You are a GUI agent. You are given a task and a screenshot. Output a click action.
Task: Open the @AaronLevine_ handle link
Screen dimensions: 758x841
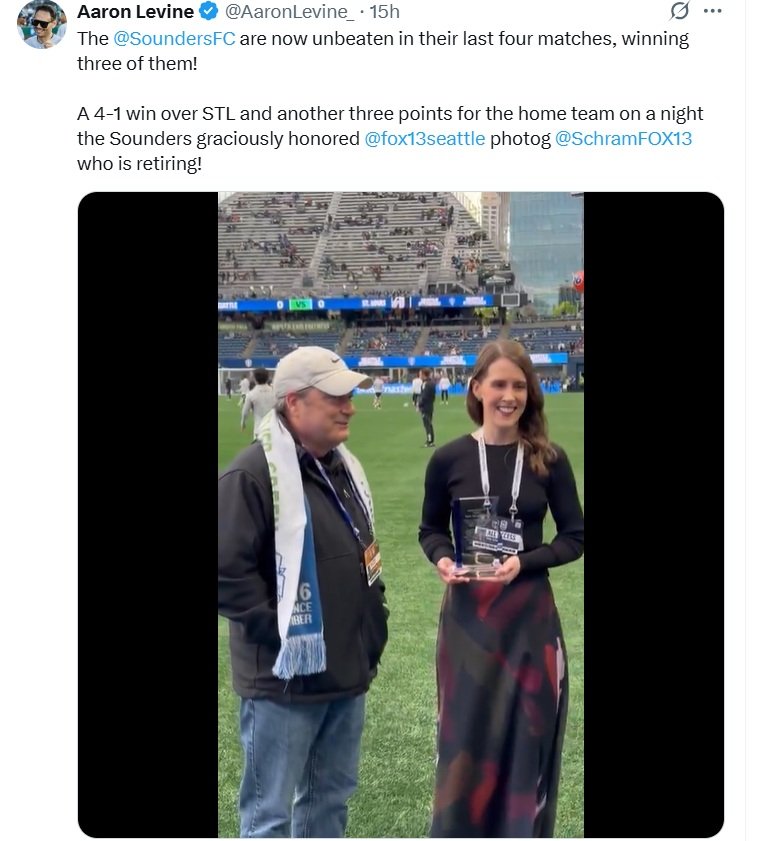click(286, 12)
